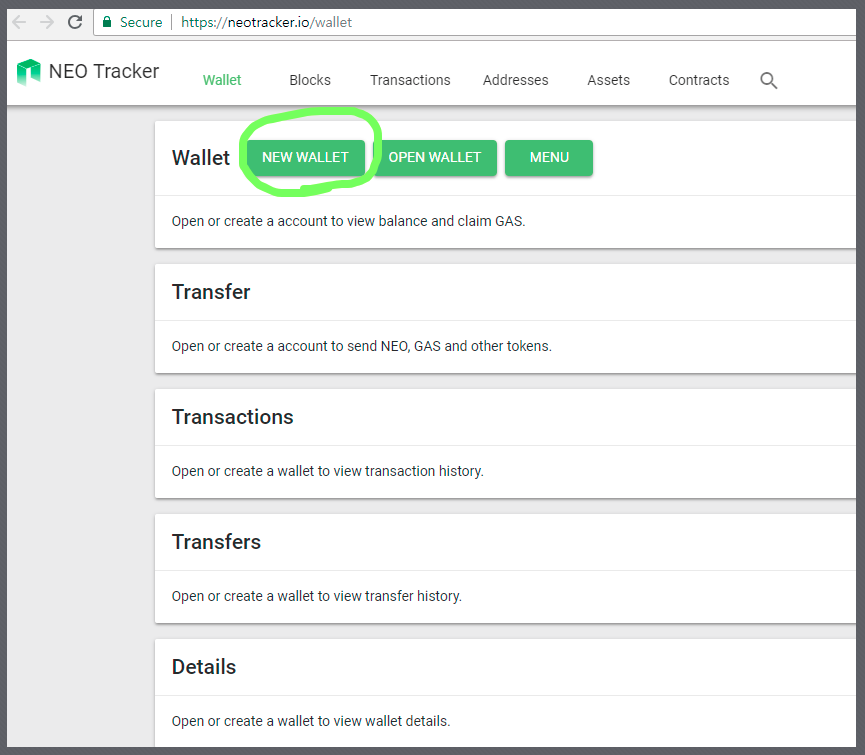The height and width of the screenshot is (755, 865).
Task: Open the Wallet navigation tab
Action: (x=222, y=80)
